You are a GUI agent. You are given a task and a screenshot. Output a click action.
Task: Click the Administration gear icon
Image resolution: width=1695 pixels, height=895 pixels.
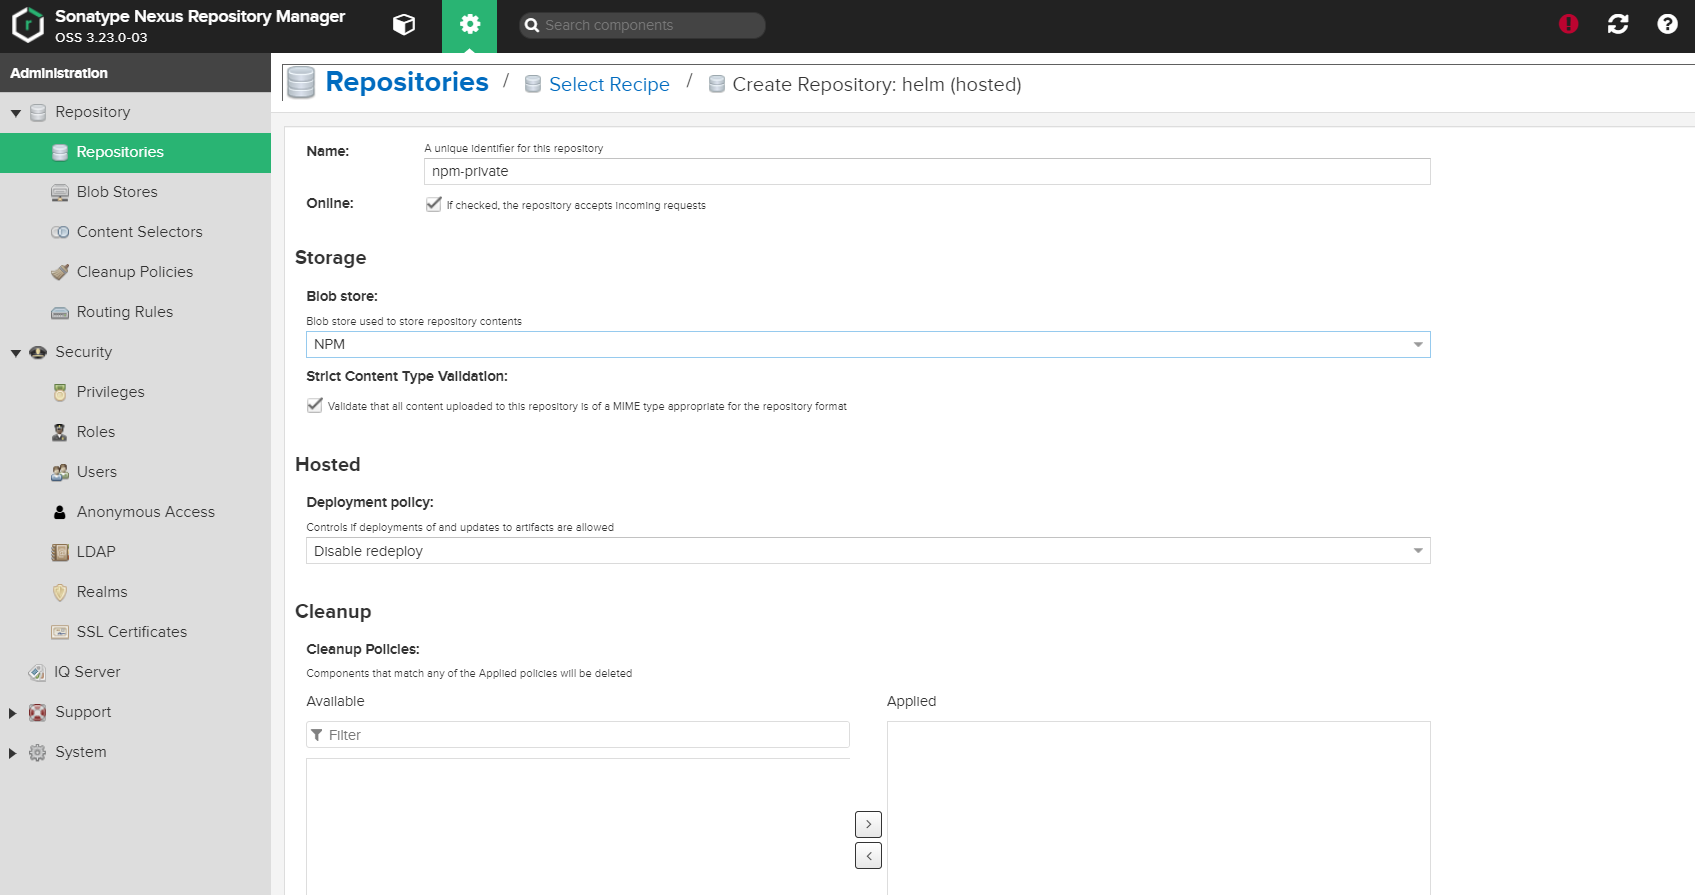pos(469,25)
